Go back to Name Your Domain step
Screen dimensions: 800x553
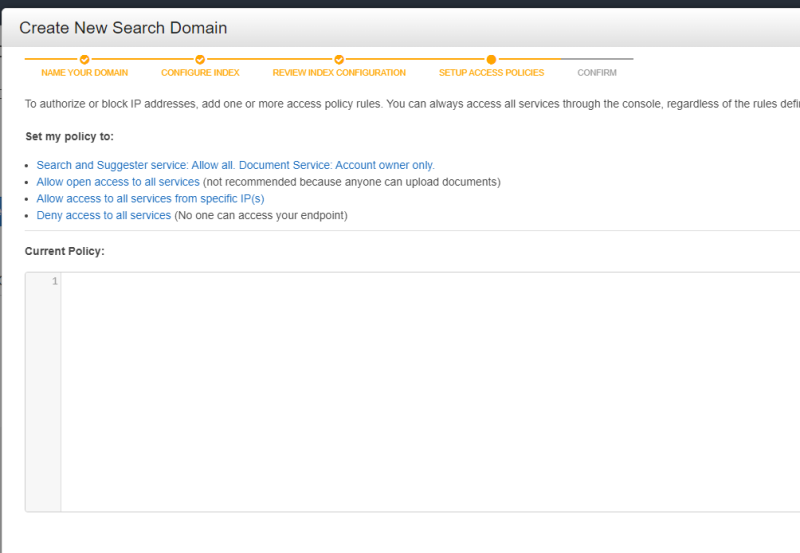pyautogui.click(x=85, y=73)
